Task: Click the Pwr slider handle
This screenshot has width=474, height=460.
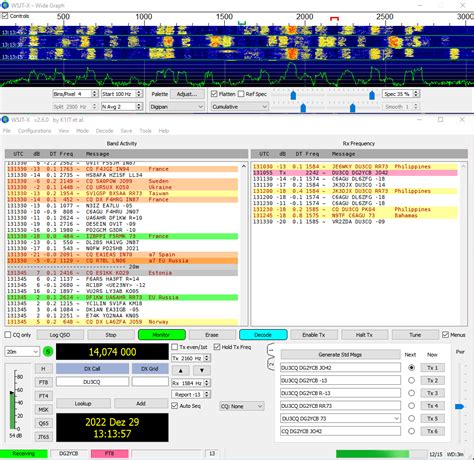Action: (x=460, y=406)
